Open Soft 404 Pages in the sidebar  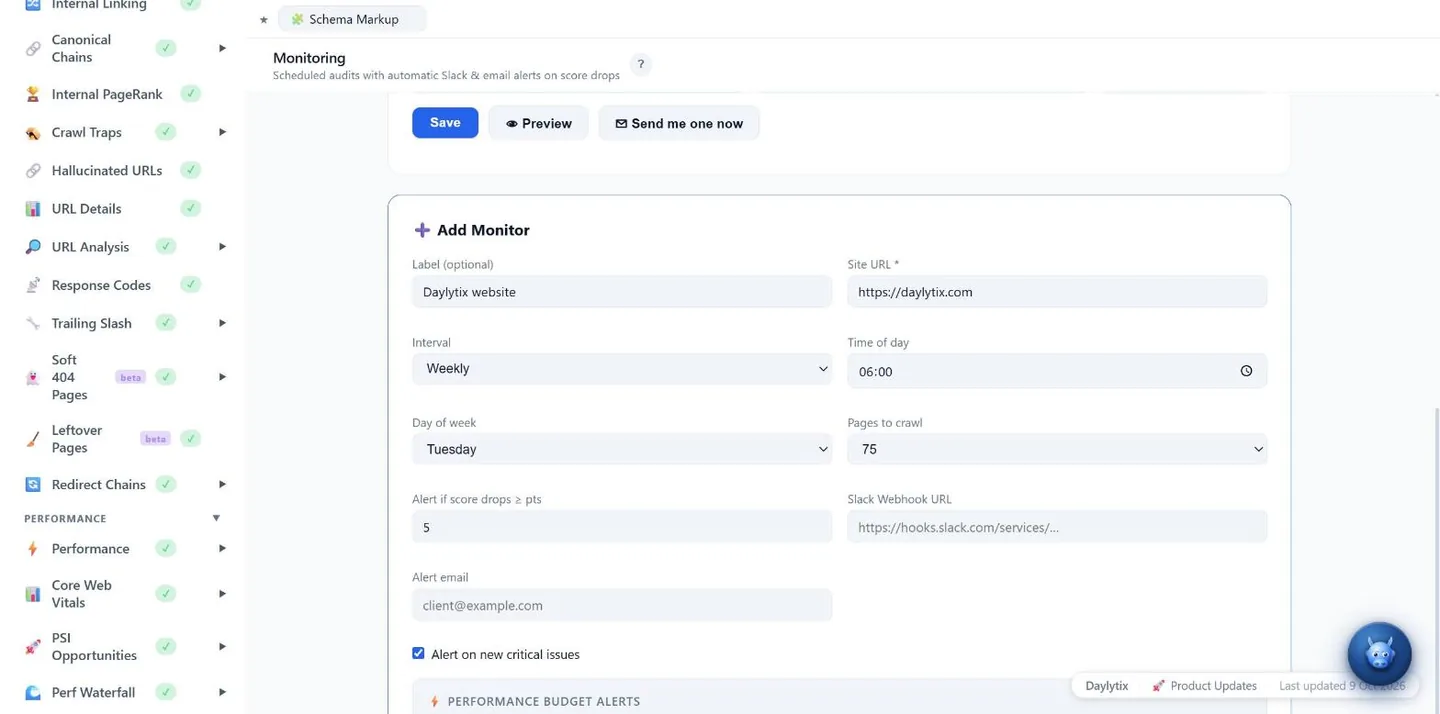(x=69, y=377)
